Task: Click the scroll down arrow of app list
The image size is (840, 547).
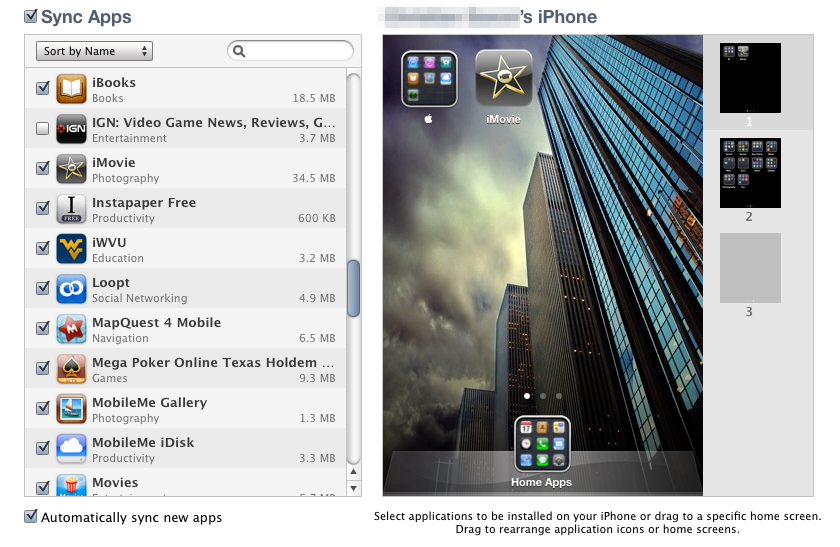Action: tap(354, 488)
